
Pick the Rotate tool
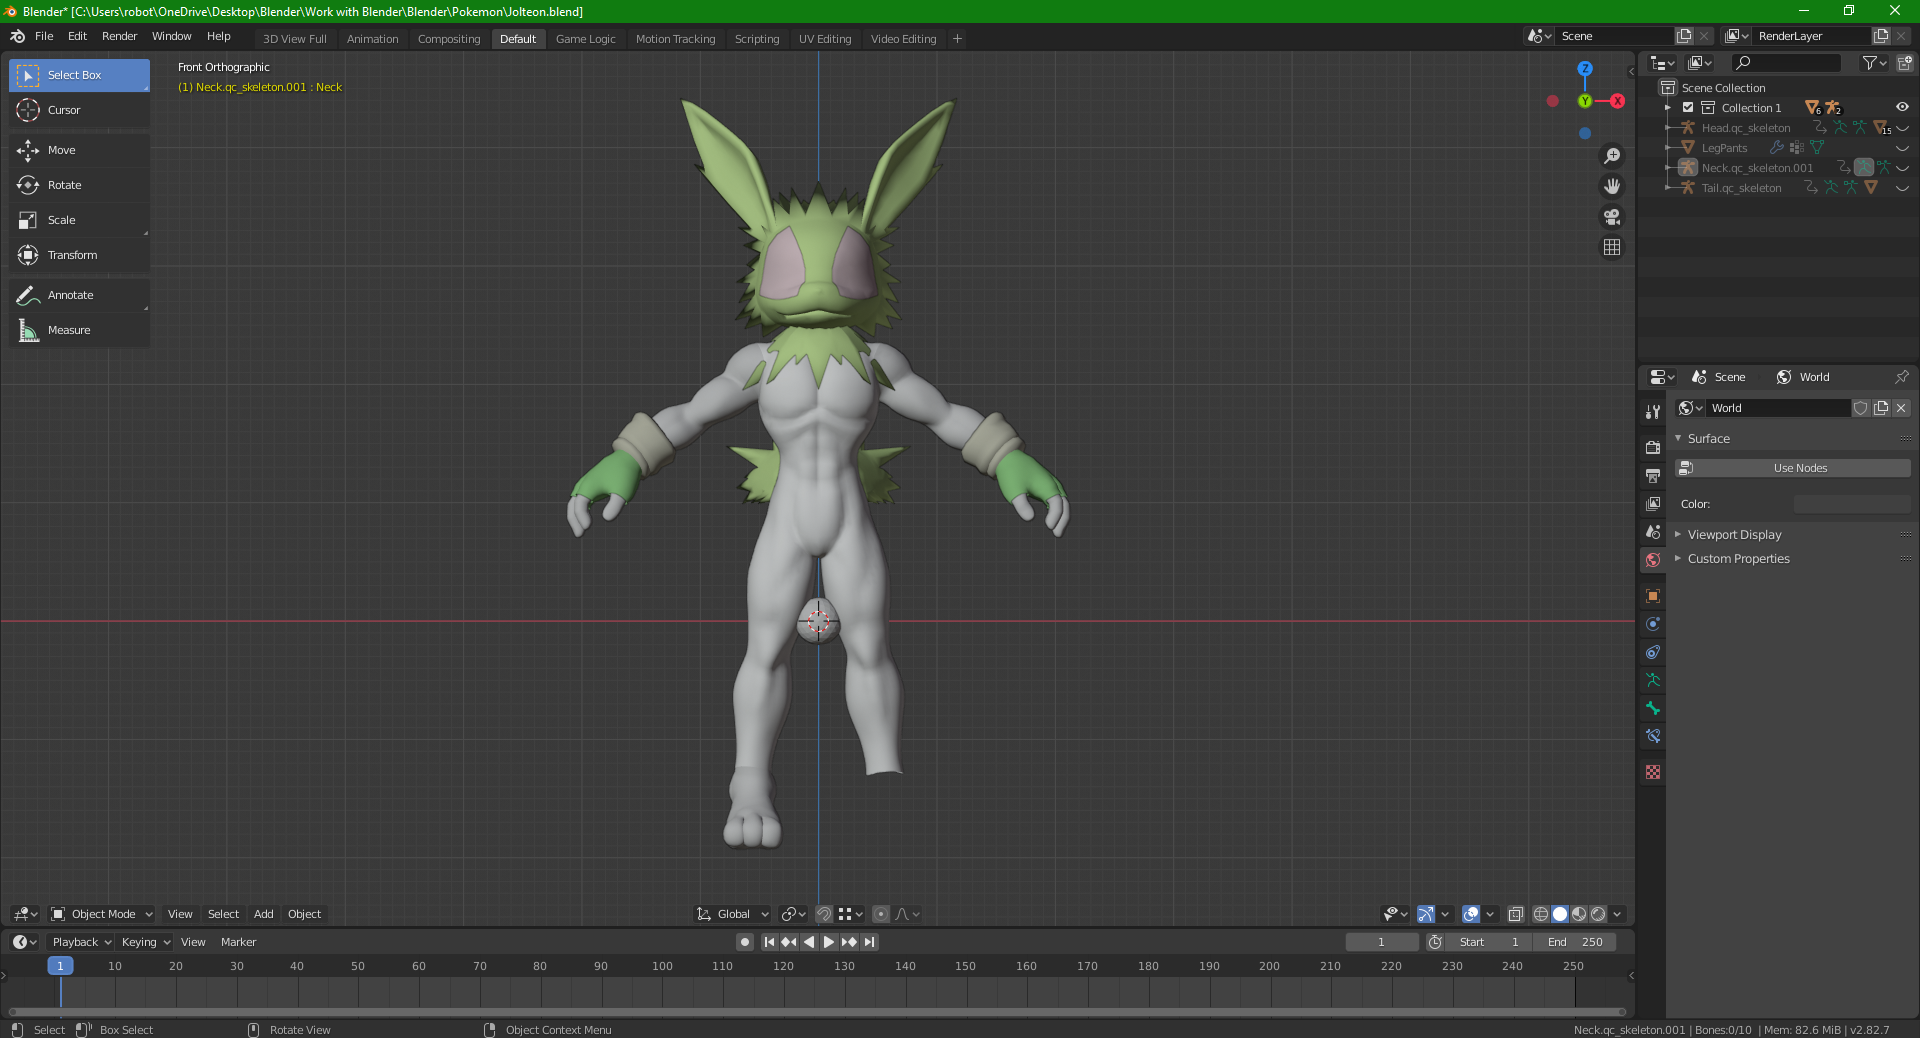[x=79, y=185]
